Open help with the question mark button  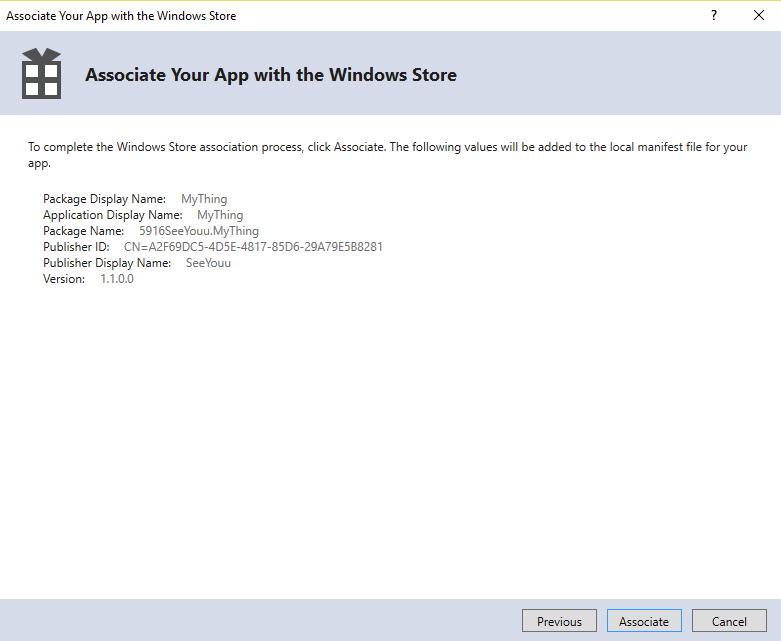[714, 15]
